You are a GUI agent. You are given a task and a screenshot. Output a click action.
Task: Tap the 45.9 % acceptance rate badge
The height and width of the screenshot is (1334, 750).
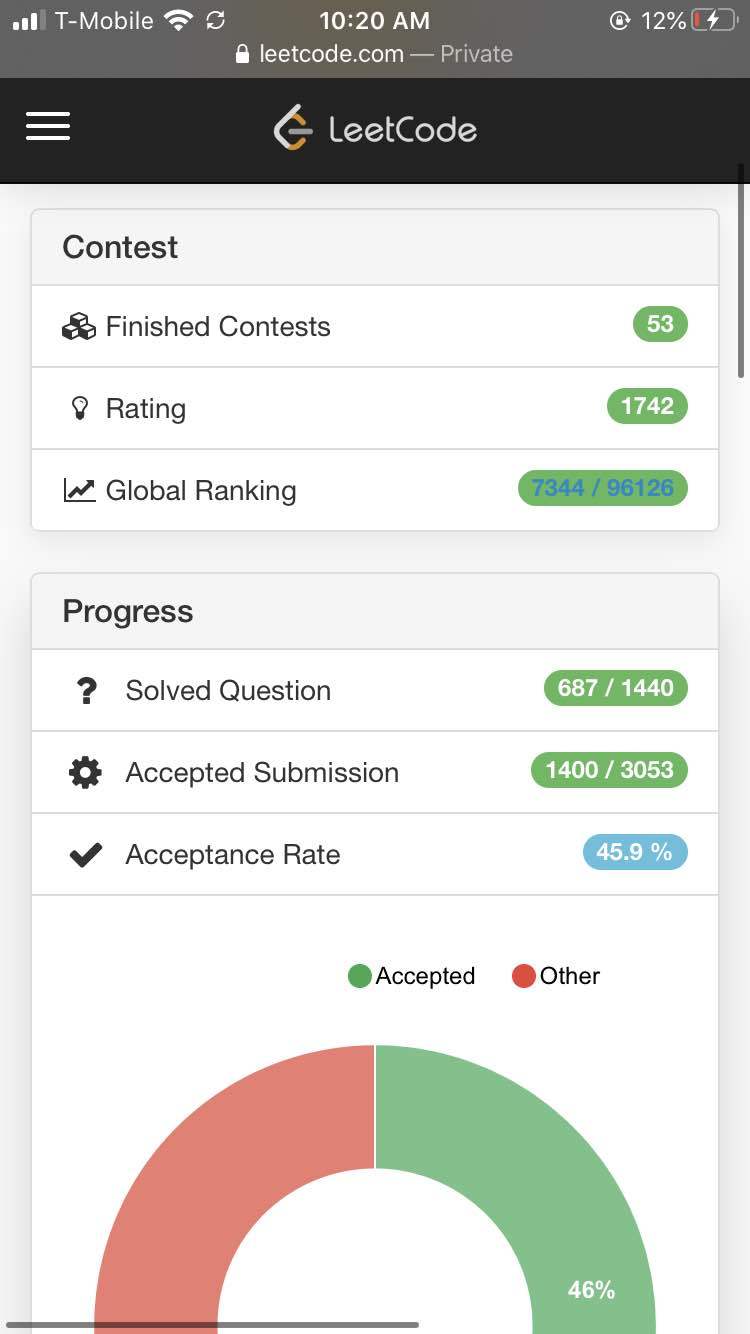point(634,852)
